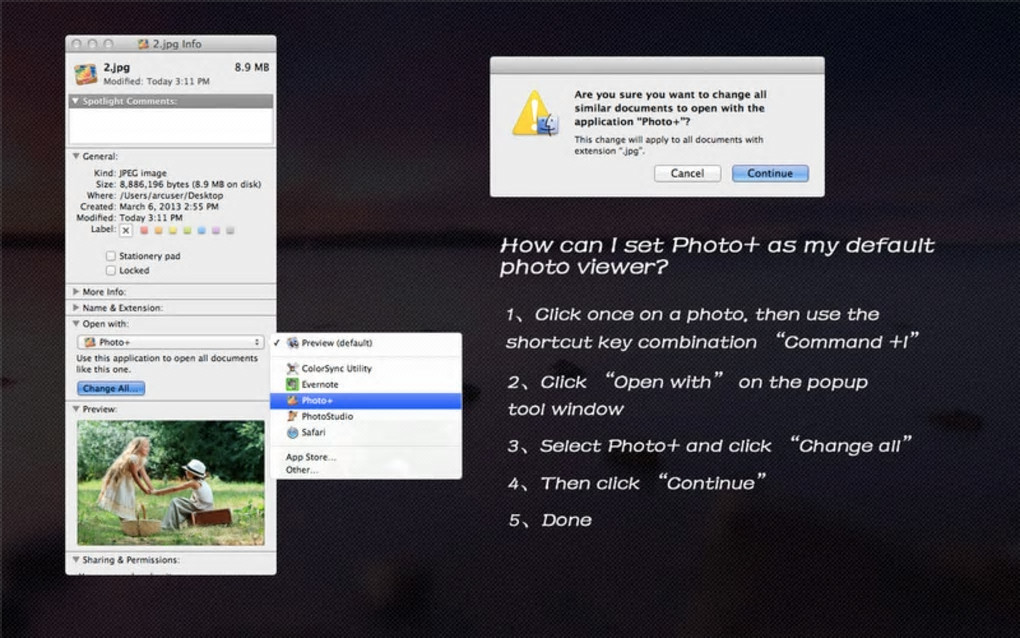Click the "Select Photo+ and click Change all" step
The width and height of the screenshot is (1020, 638).
710,445
